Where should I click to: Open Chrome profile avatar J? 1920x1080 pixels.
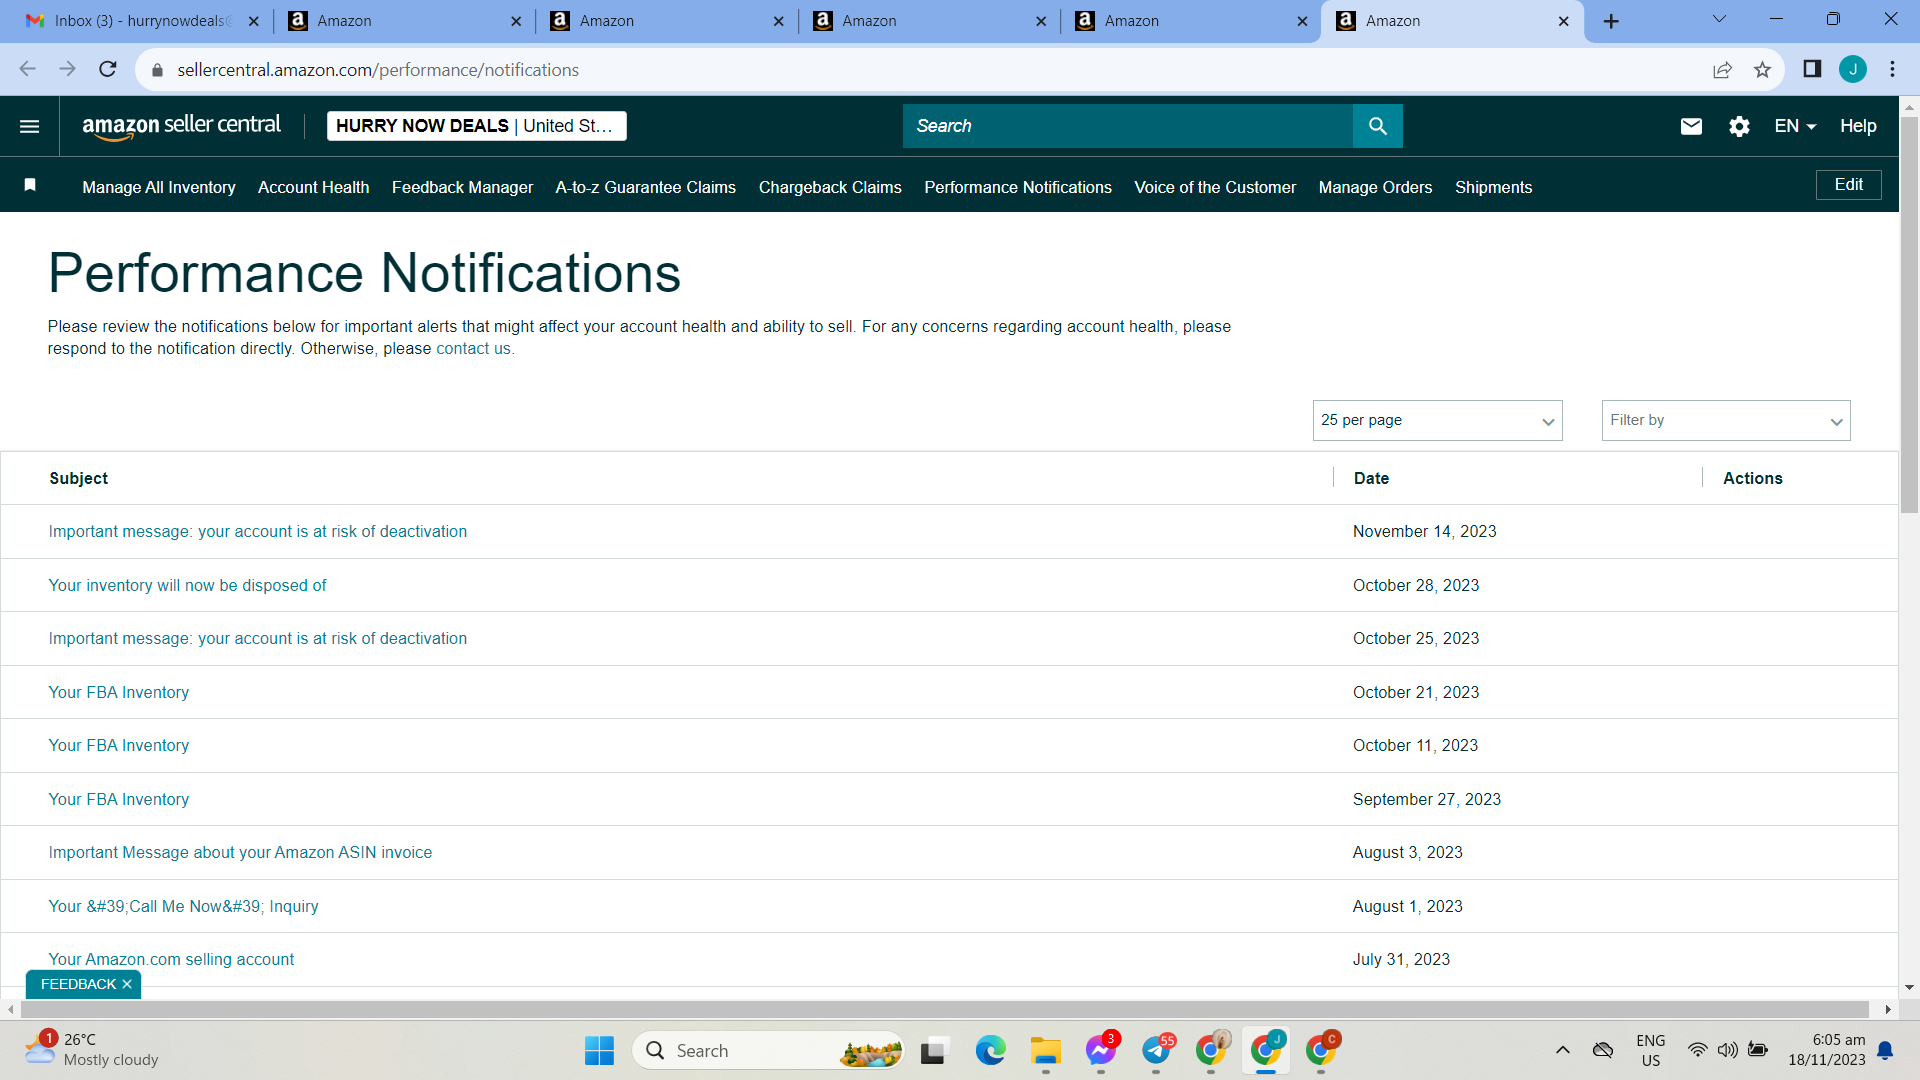coord(1852,69)
